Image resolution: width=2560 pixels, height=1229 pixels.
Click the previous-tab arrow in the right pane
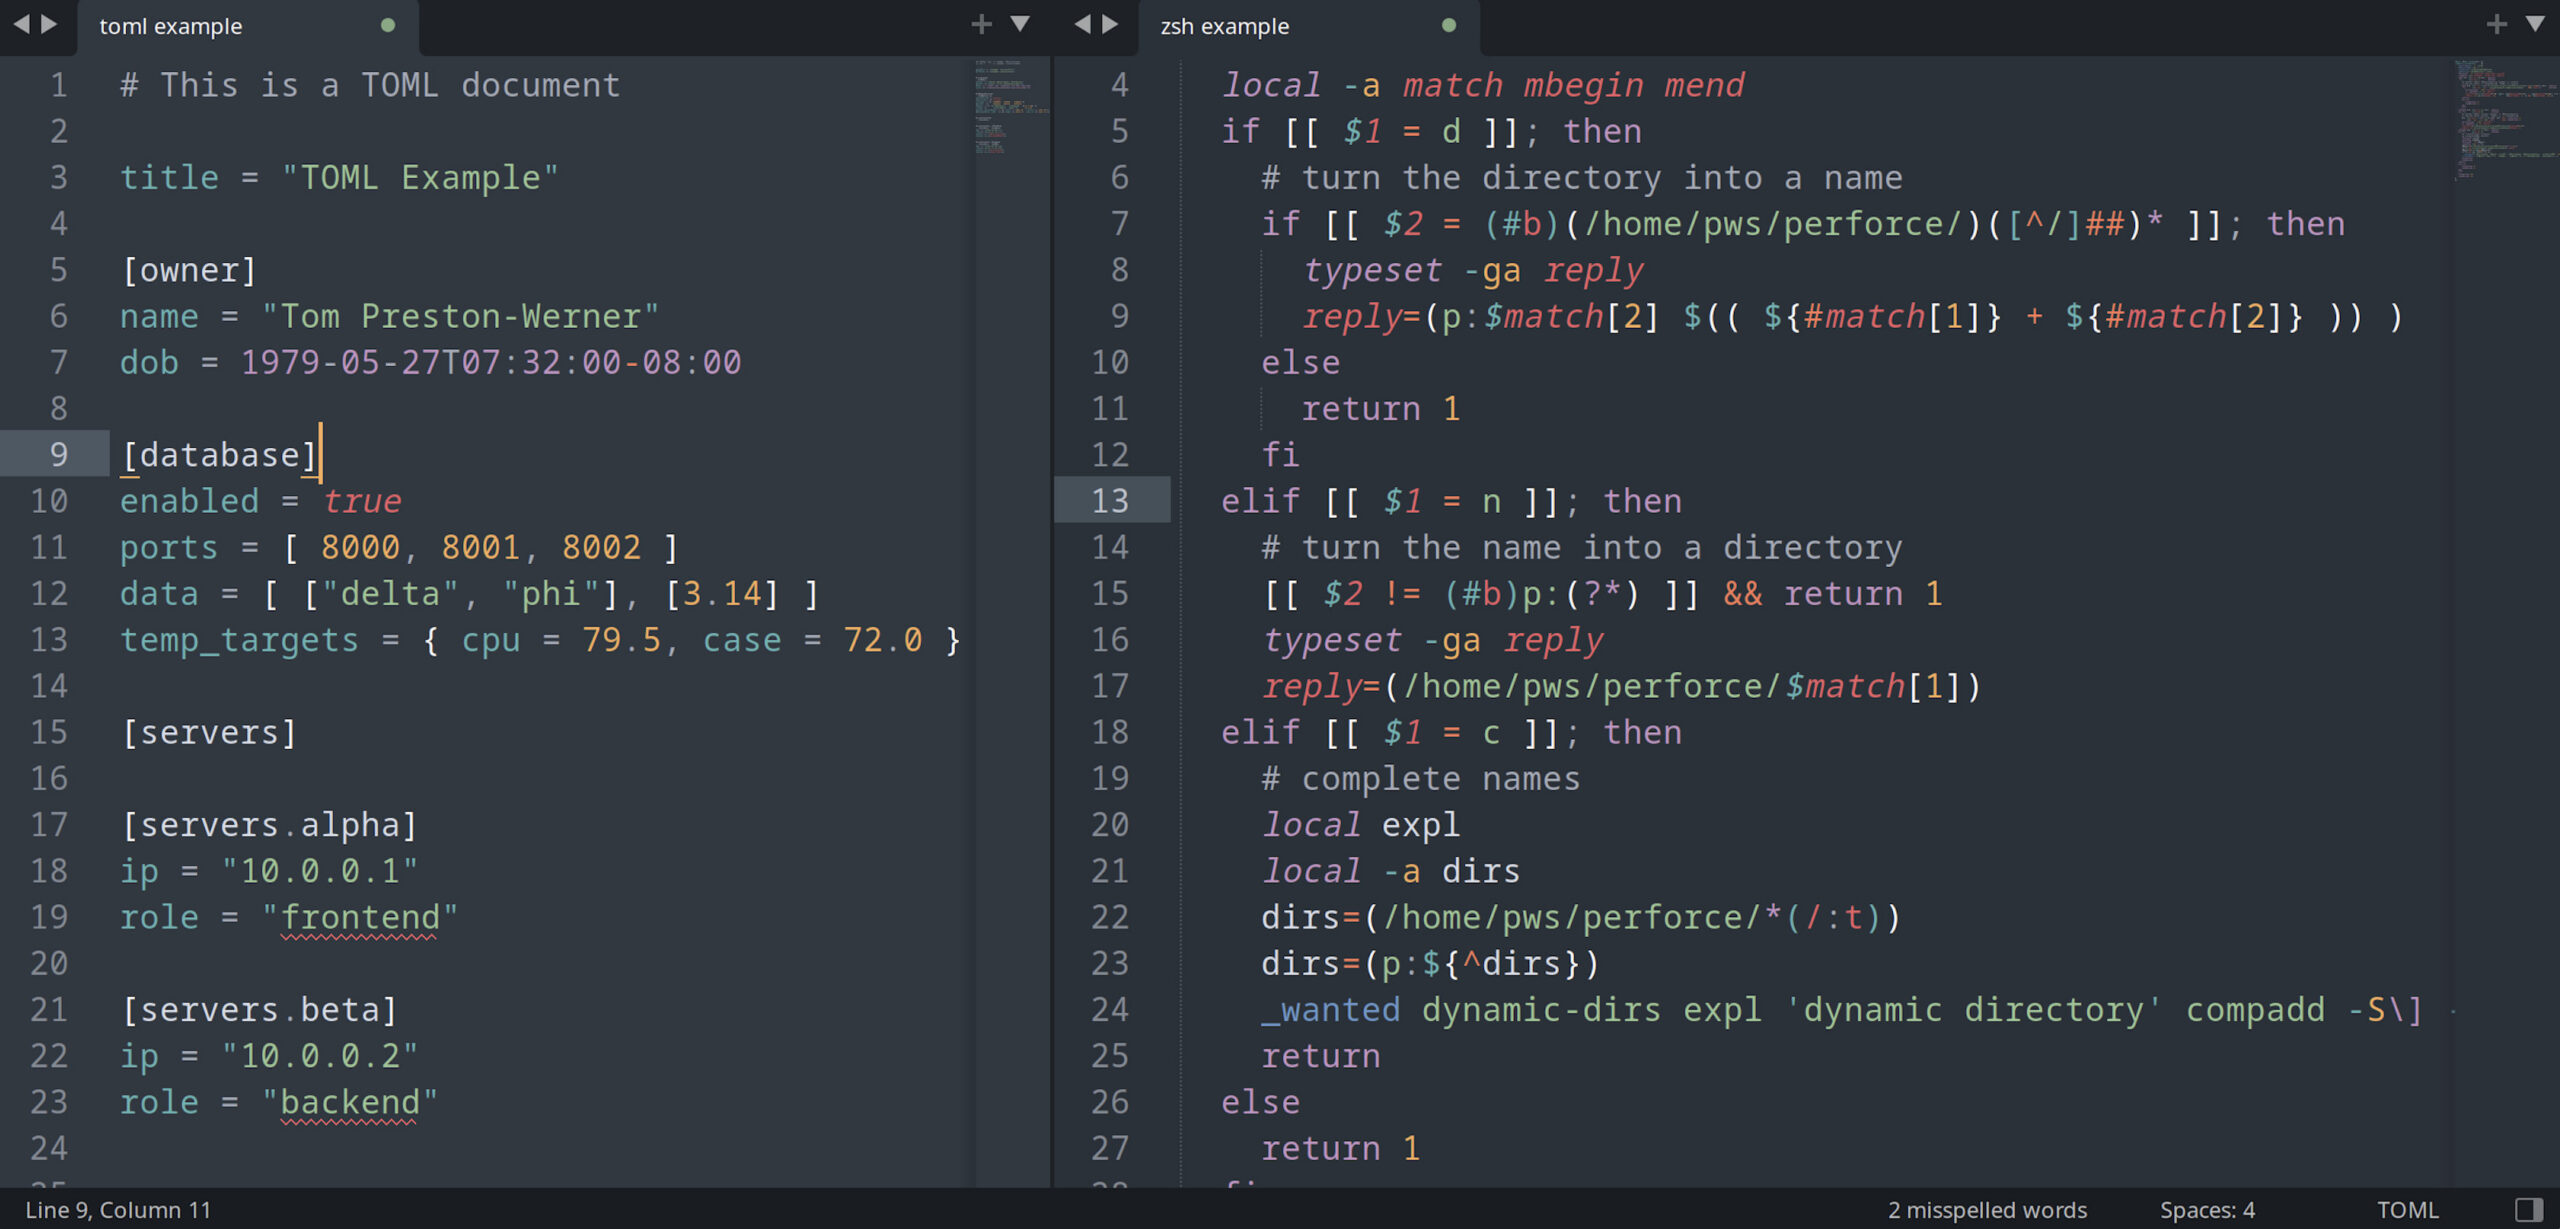[x=1082, y=25]
